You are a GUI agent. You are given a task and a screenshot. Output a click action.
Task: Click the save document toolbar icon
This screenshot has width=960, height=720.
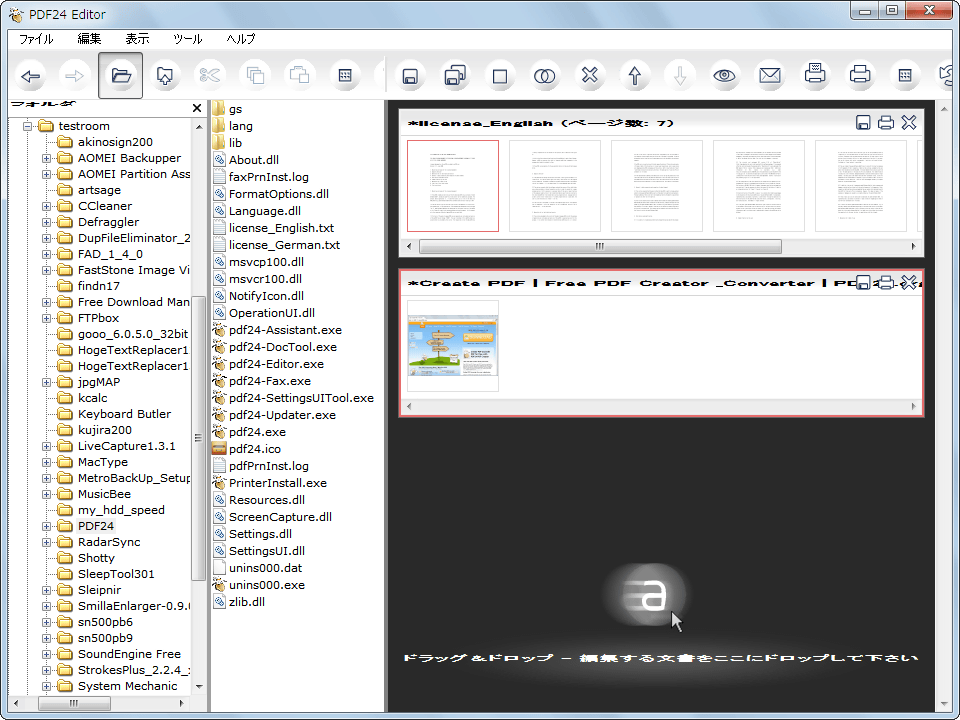(410, 76)
